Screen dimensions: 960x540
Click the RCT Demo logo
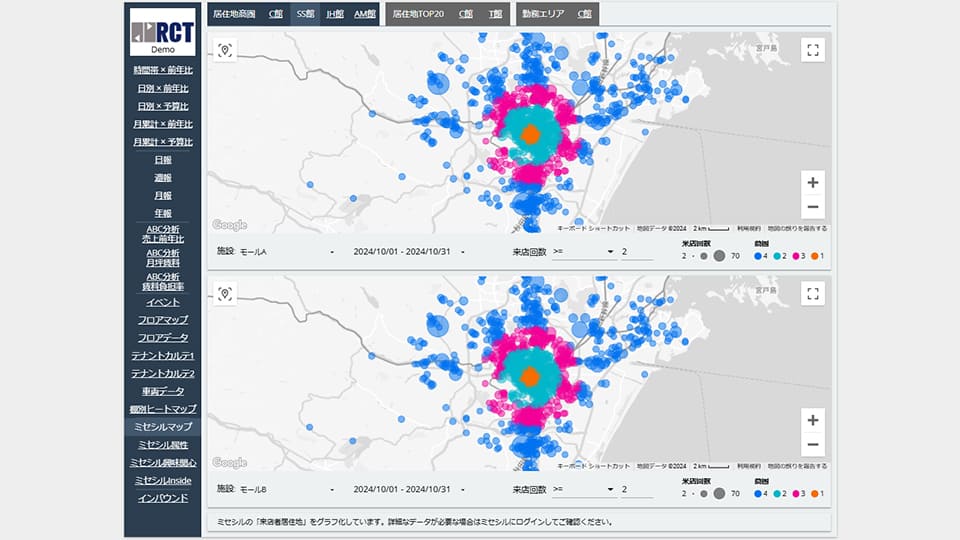tap(163, 30)
